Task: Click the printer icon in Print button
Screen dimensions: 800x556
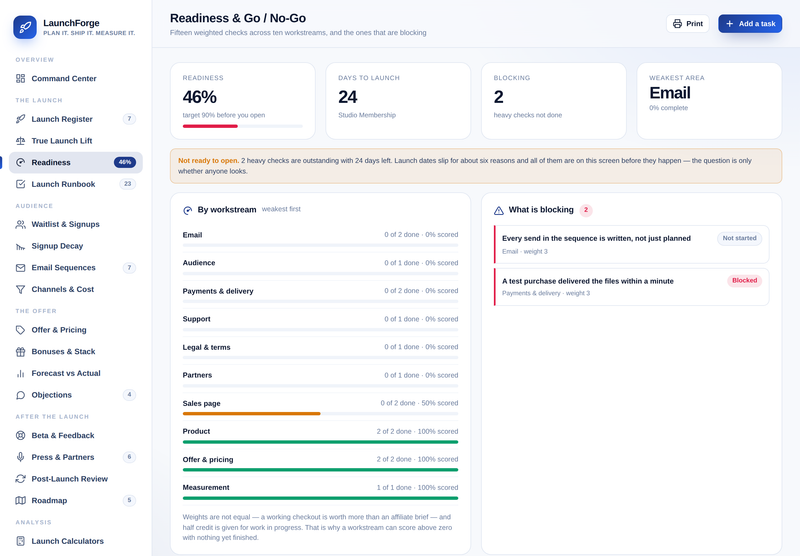Action: [677, 23]
